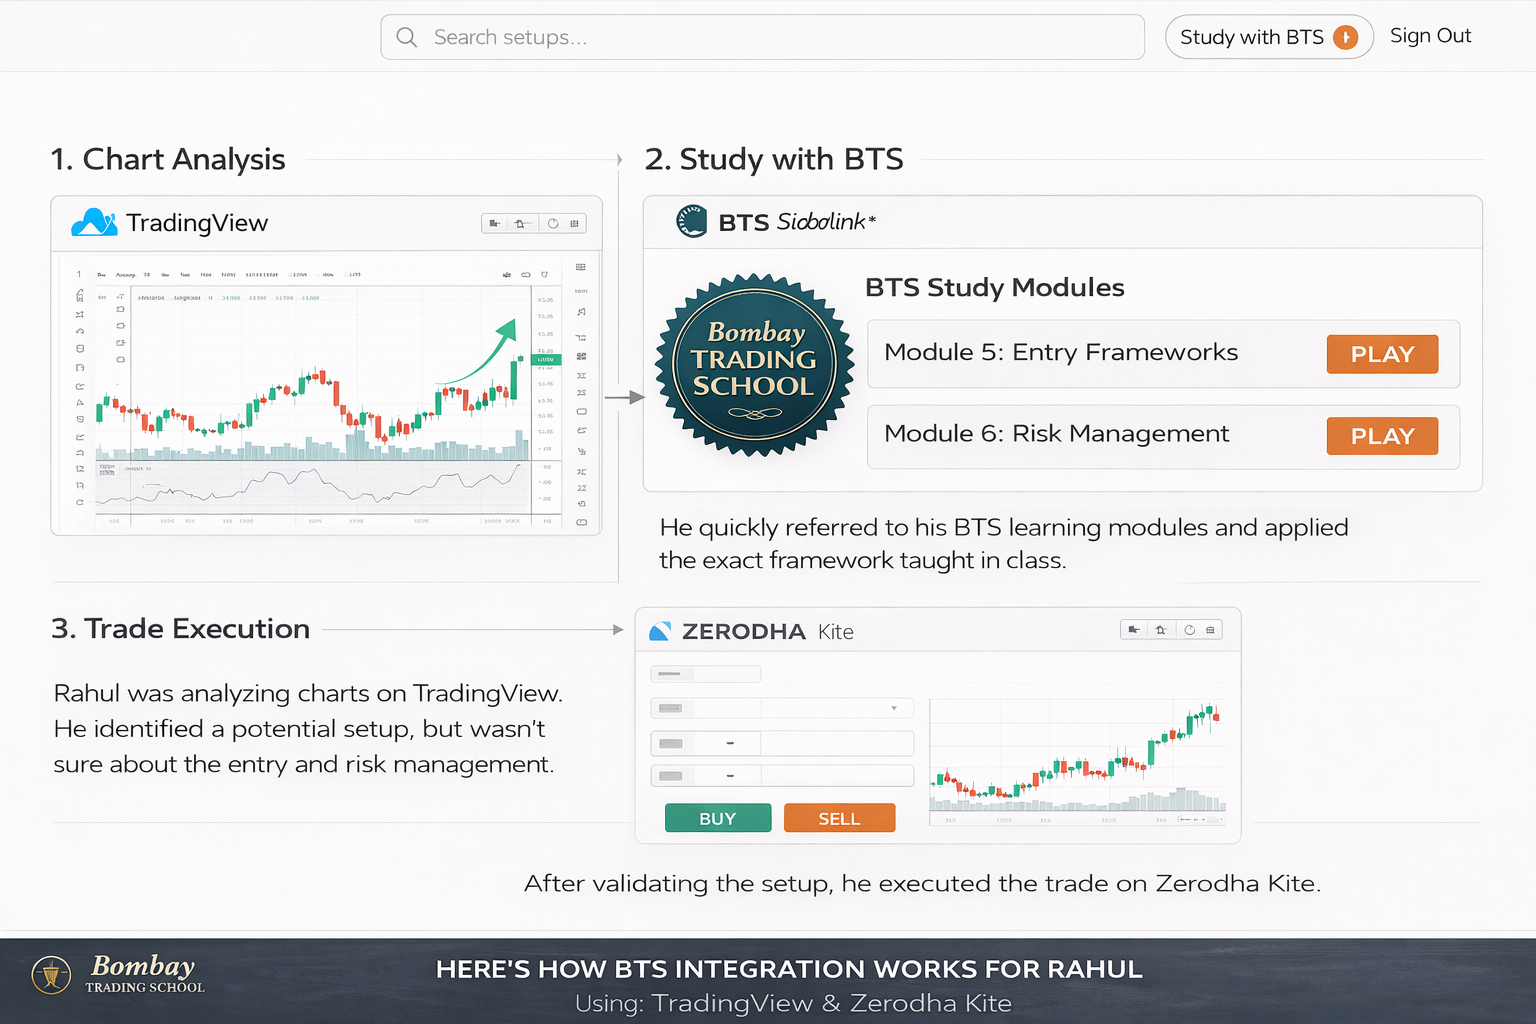Click the orange badge icon inside Study with BTS
The height and width of the screenshot is (1024, 1536).
1346,37
